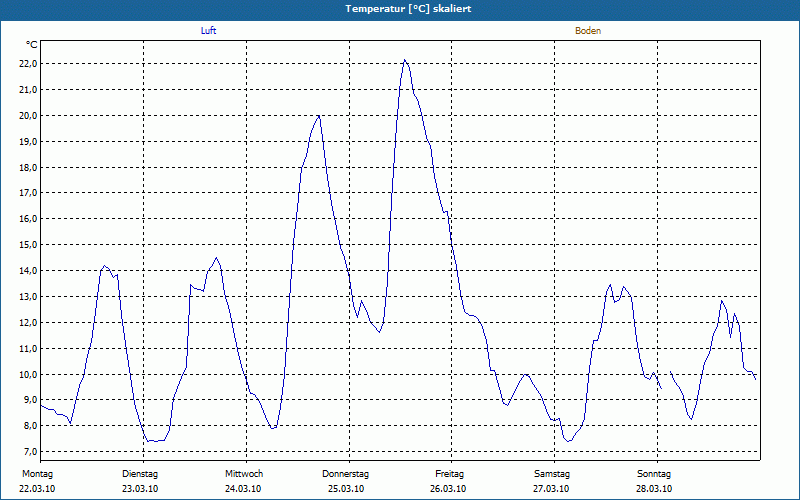Click the '15,0' y-axis value
The width and height of the screenshot is (800, 500).
(x=28, y=245)
